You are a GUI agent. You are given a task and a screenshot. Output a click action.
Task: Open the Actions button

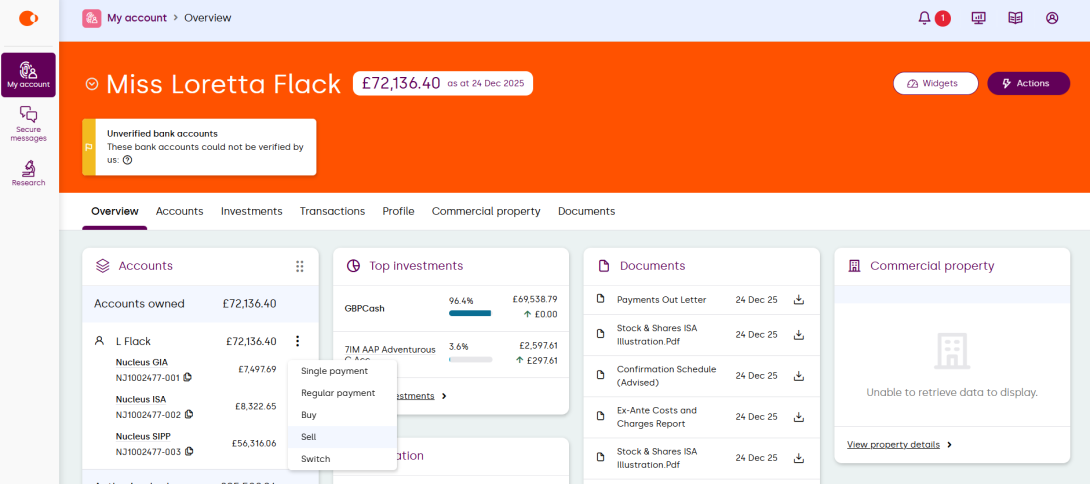pos(1028,83)
